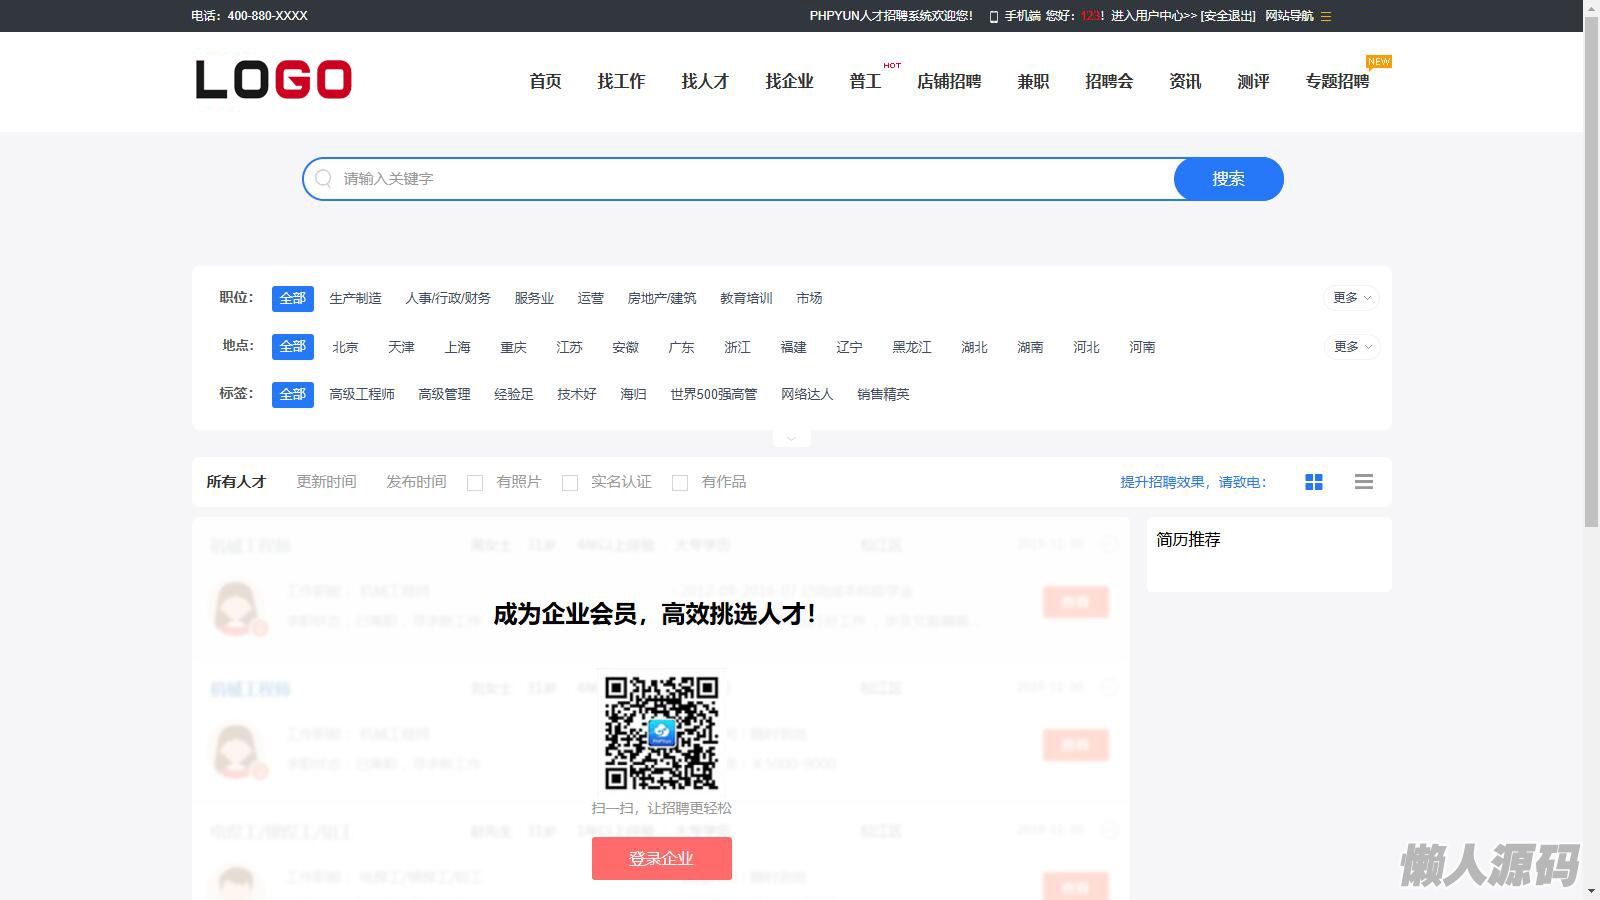Click the first candidate avatar

(237, 607)
